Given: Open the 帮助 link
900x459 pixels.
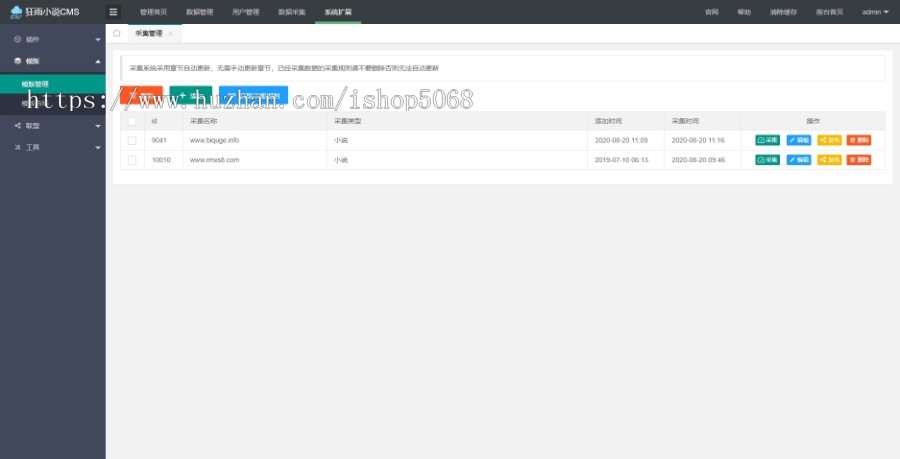Looking at the screenshot, I should coord(744,11).
